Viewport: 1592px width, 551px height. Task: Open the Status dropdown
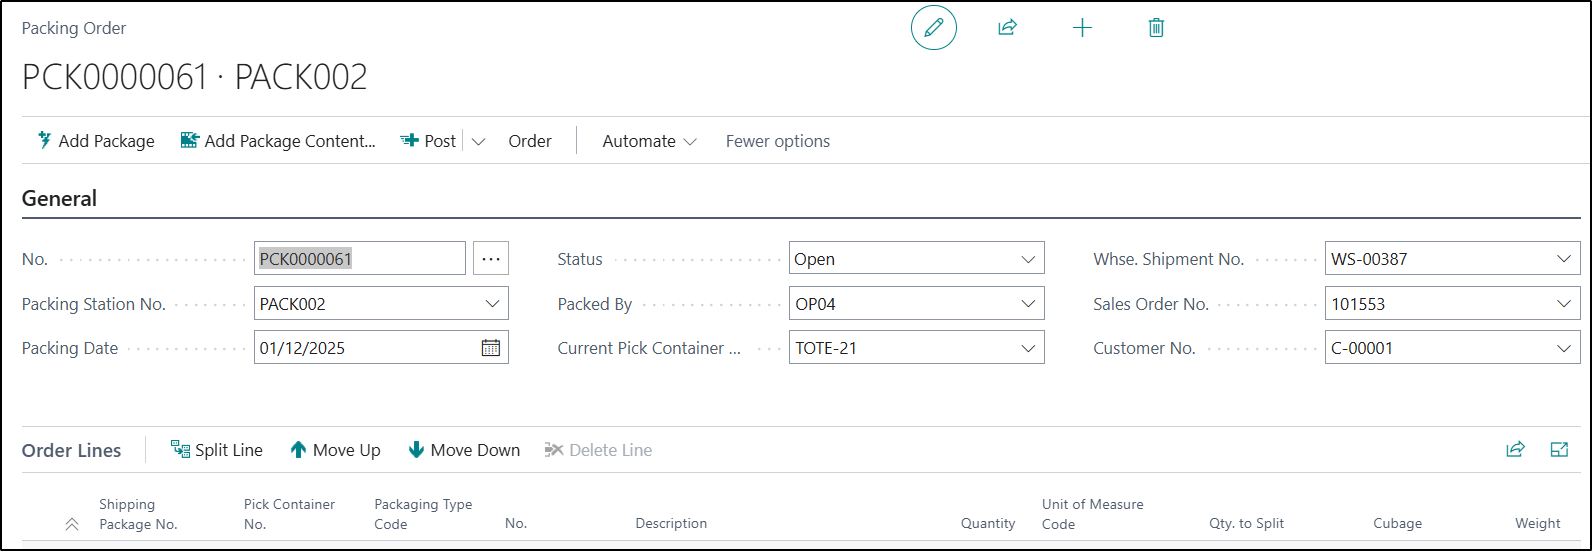[1028, 259]
